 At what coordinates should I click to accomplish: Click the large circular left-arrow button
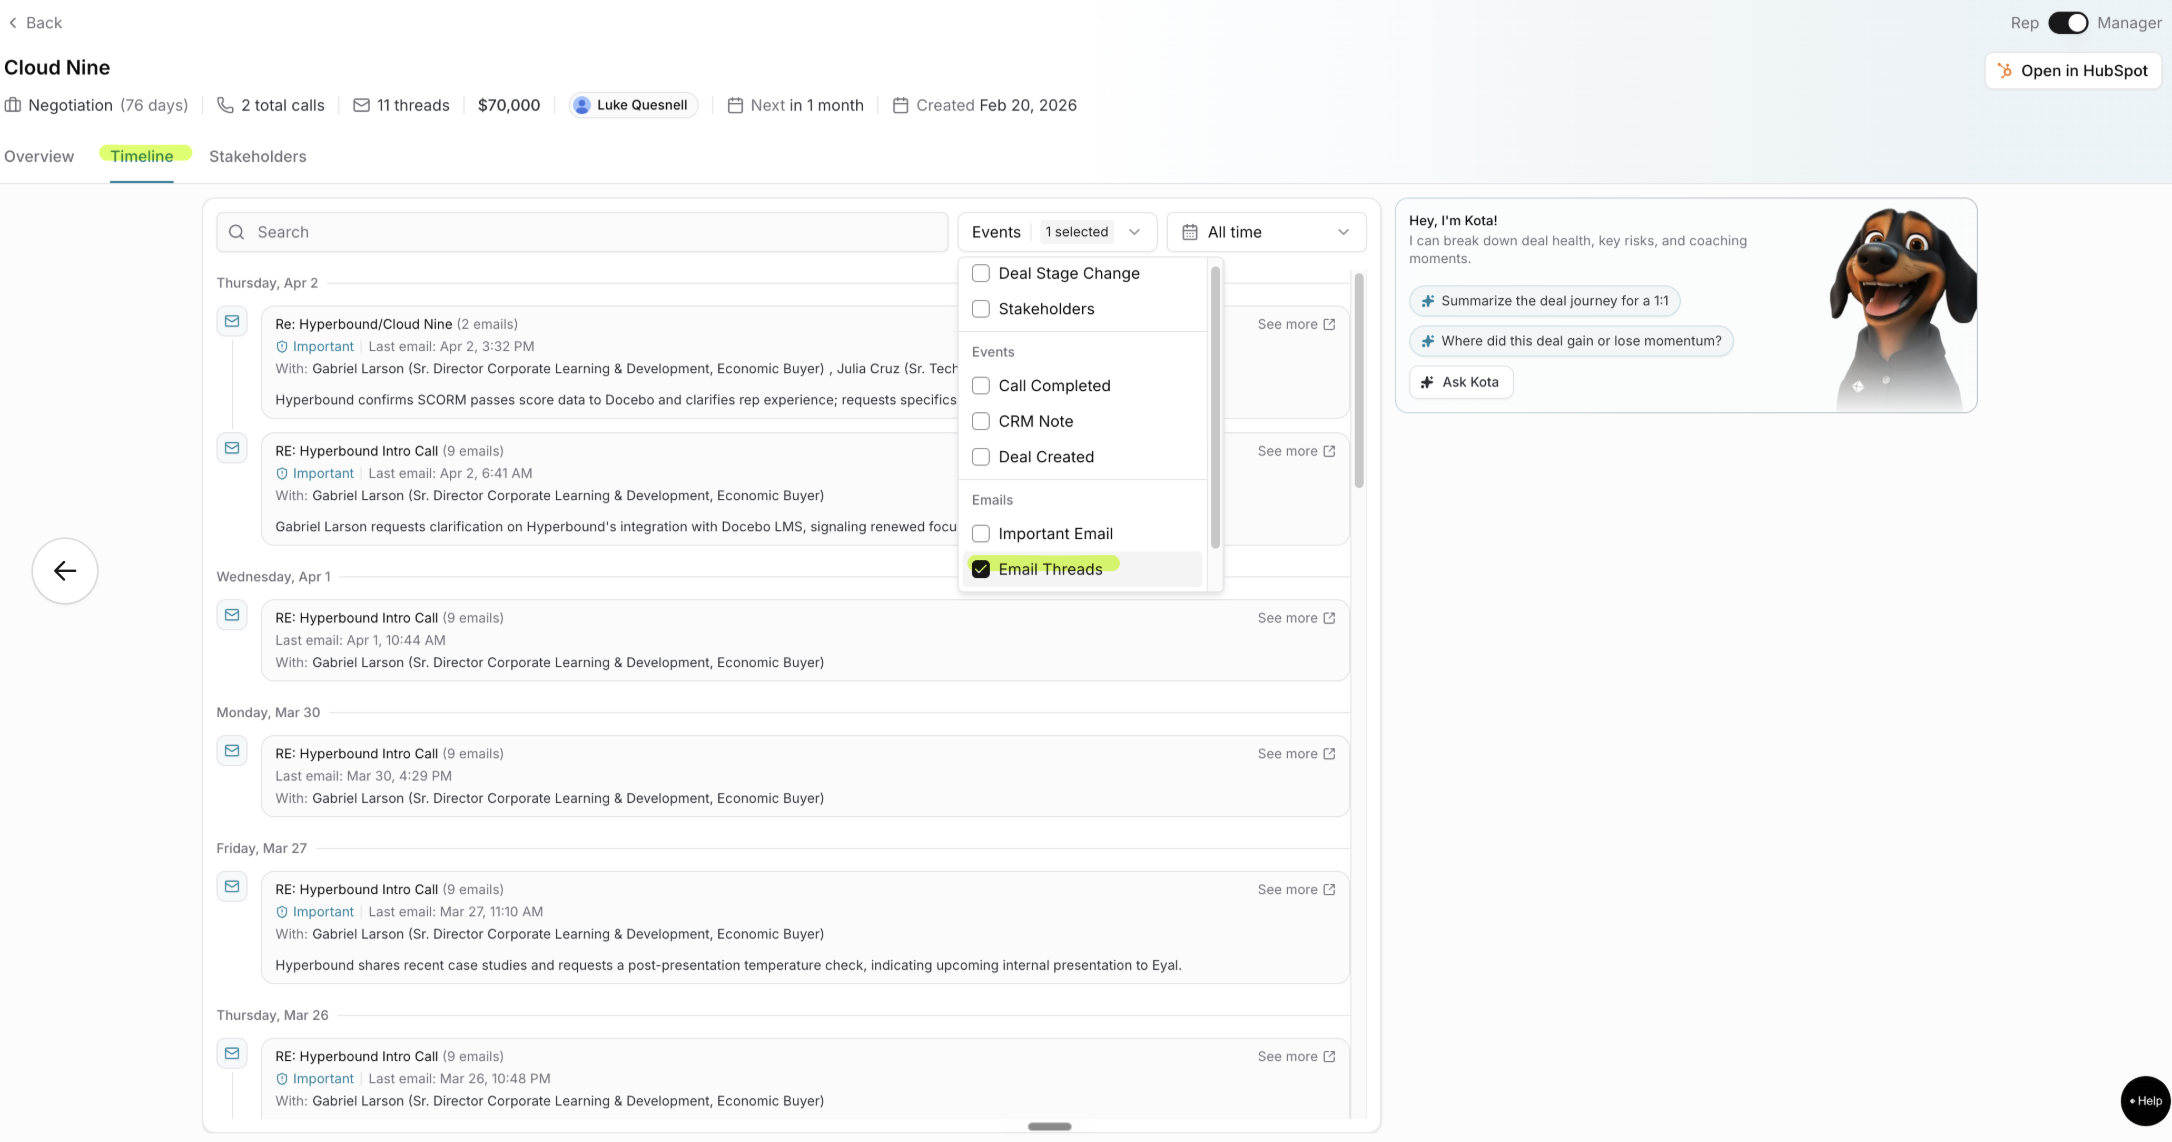pyautogui.click(x=65, y=571)
